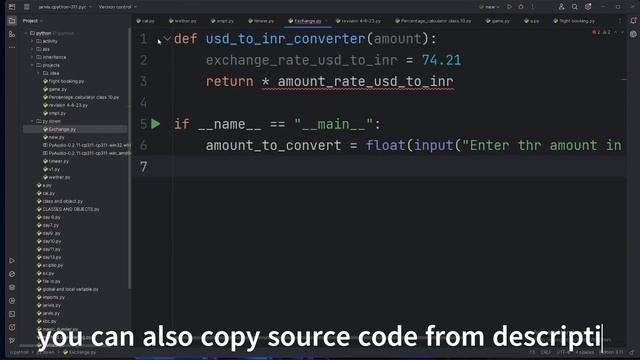
Task: Open the Structure tool window icon
Action: pos(12,34)
